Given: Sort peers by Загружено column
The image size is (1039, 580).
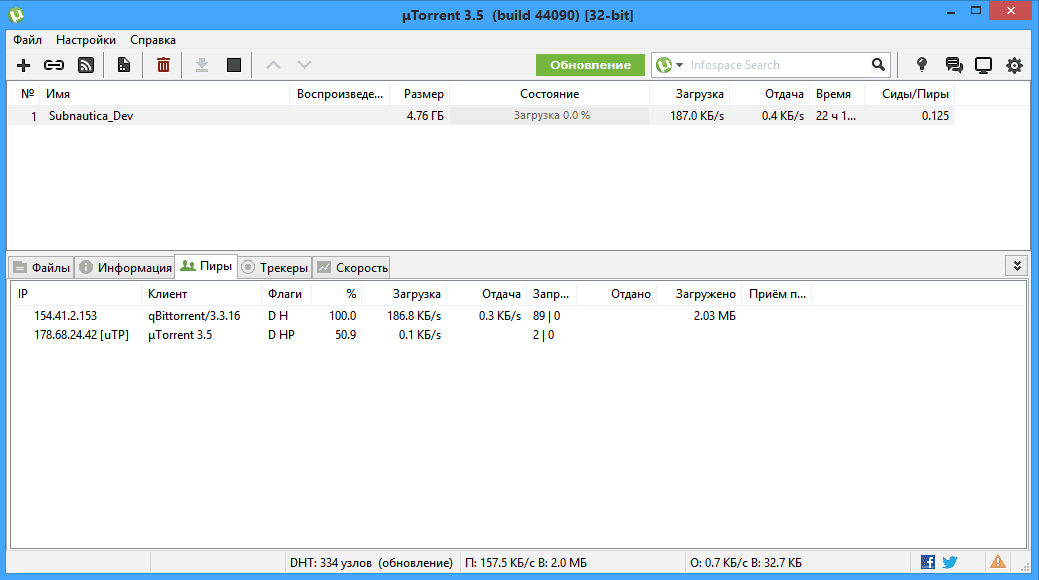Looking at the screenshot, I should coord(700,294).
